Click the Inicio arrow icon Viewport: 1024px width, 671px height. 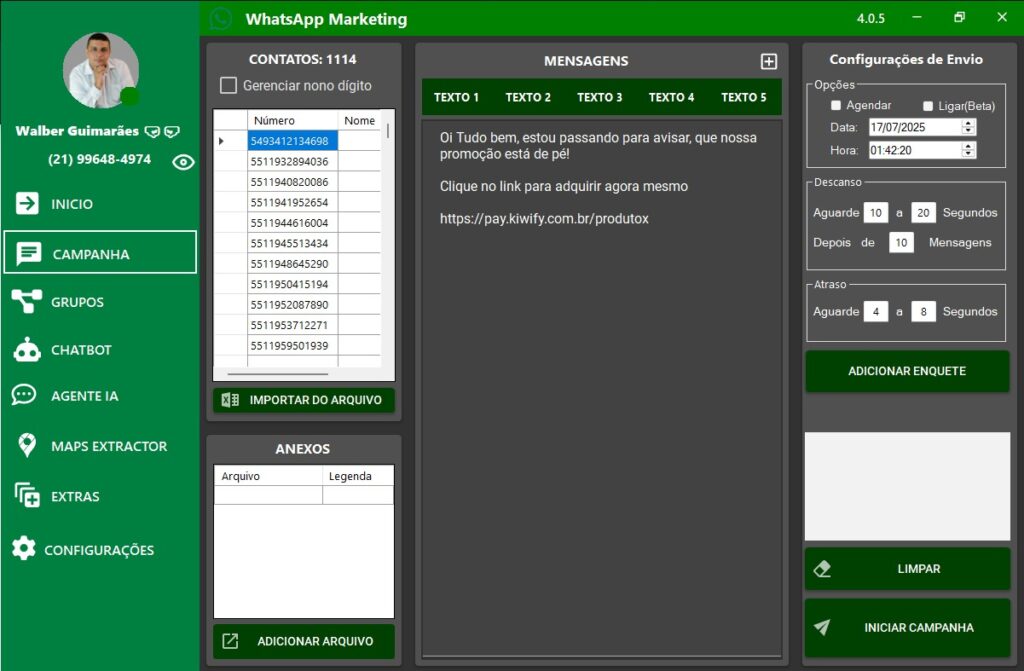pos(27,204)
